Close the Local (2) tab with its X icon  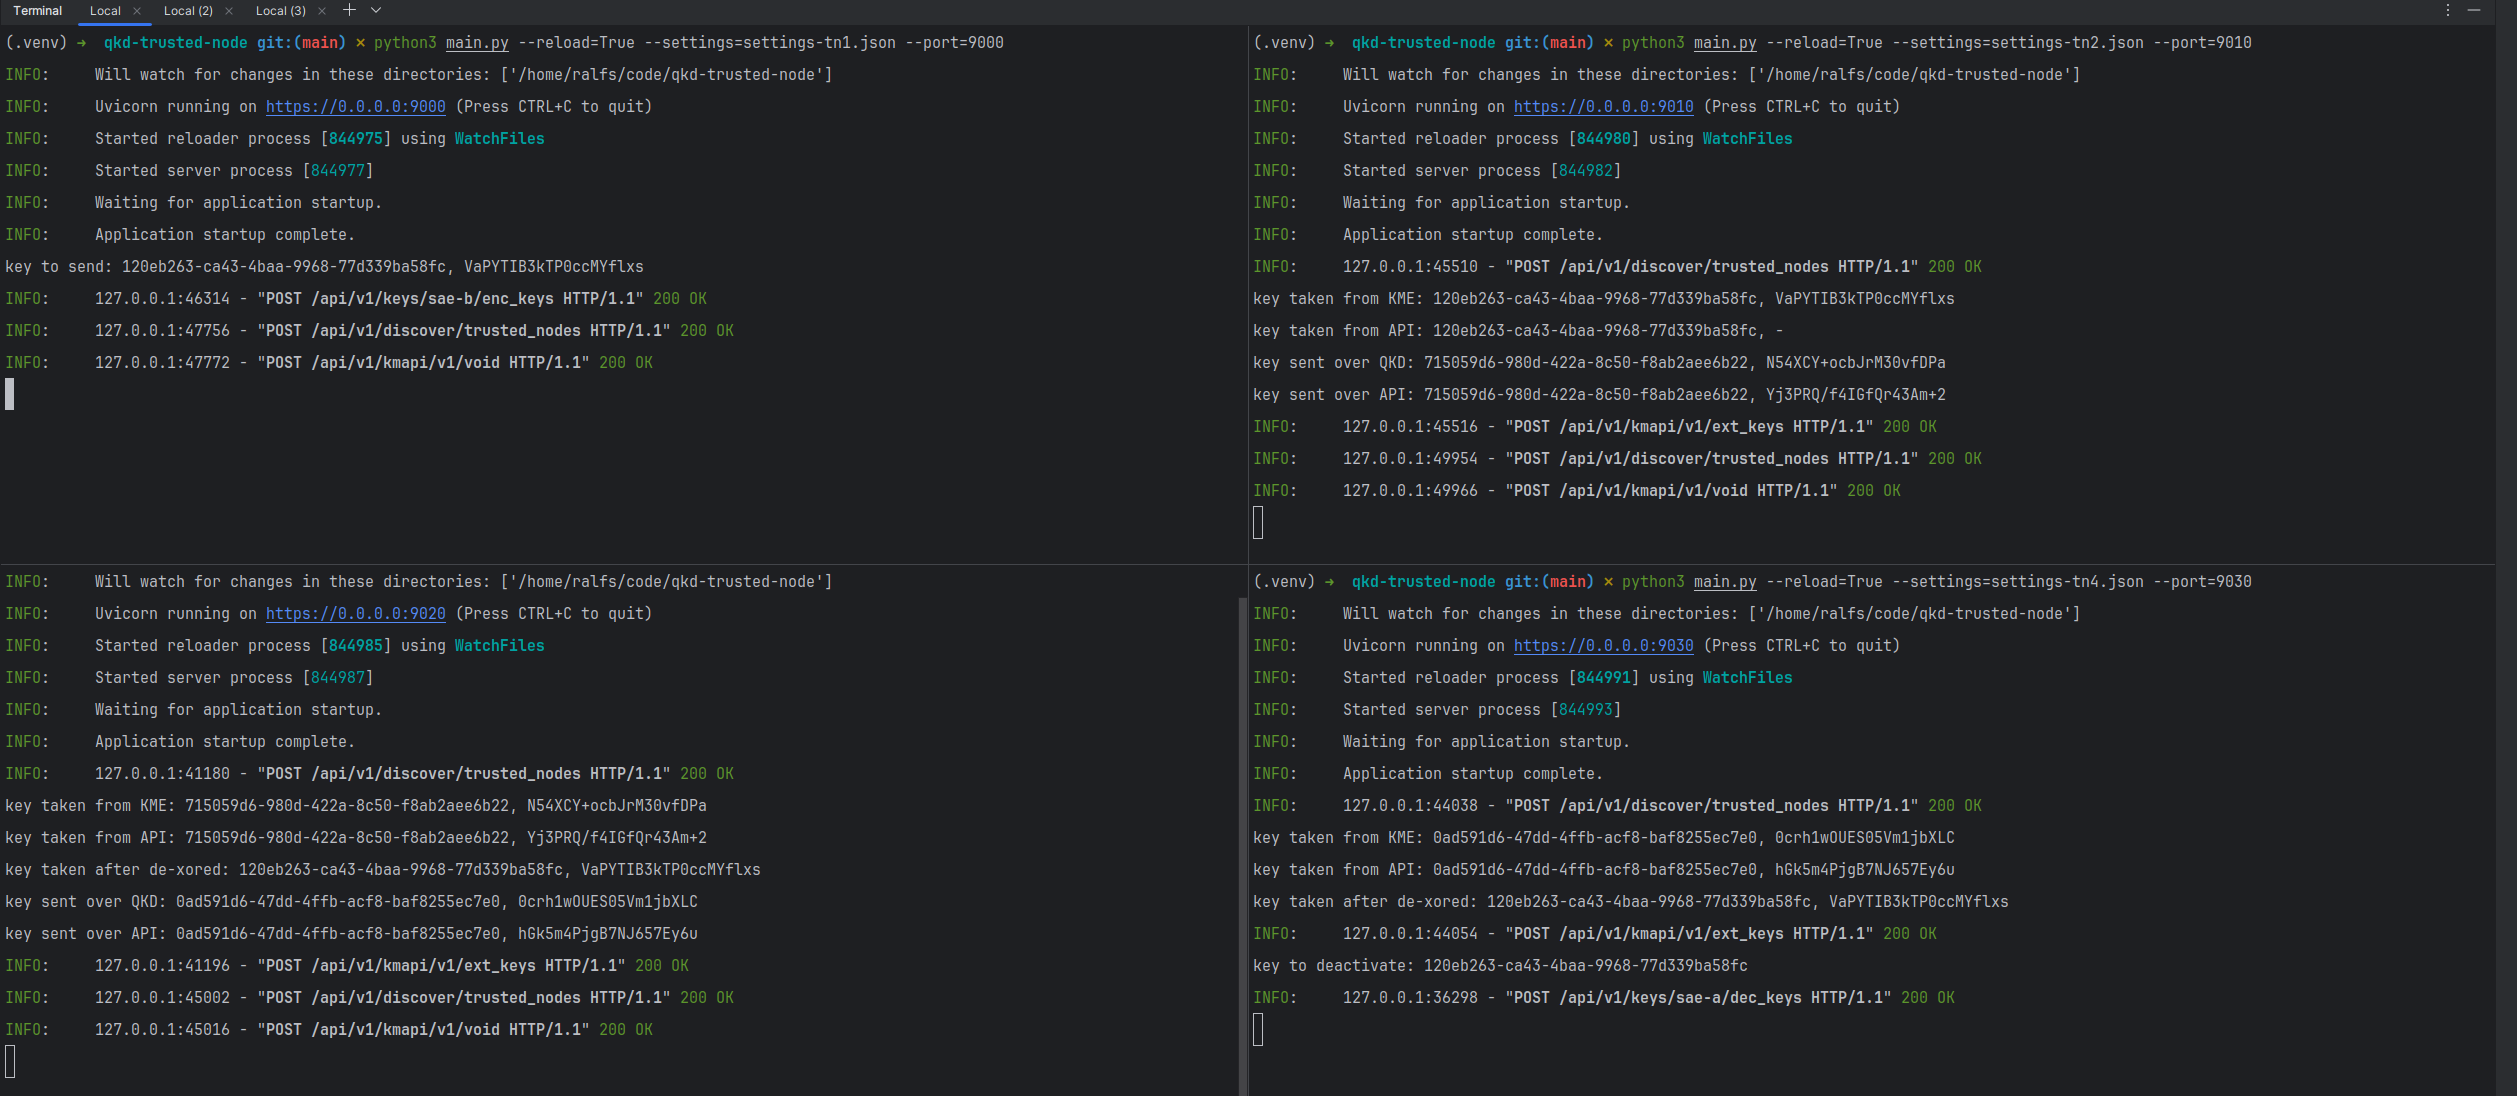tap(229, 11)
